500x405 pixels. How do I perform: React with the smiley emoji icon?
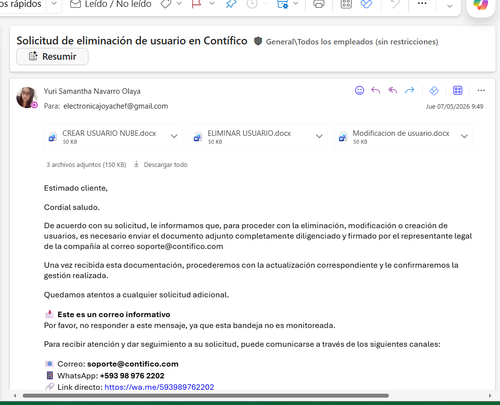(359, 90)
